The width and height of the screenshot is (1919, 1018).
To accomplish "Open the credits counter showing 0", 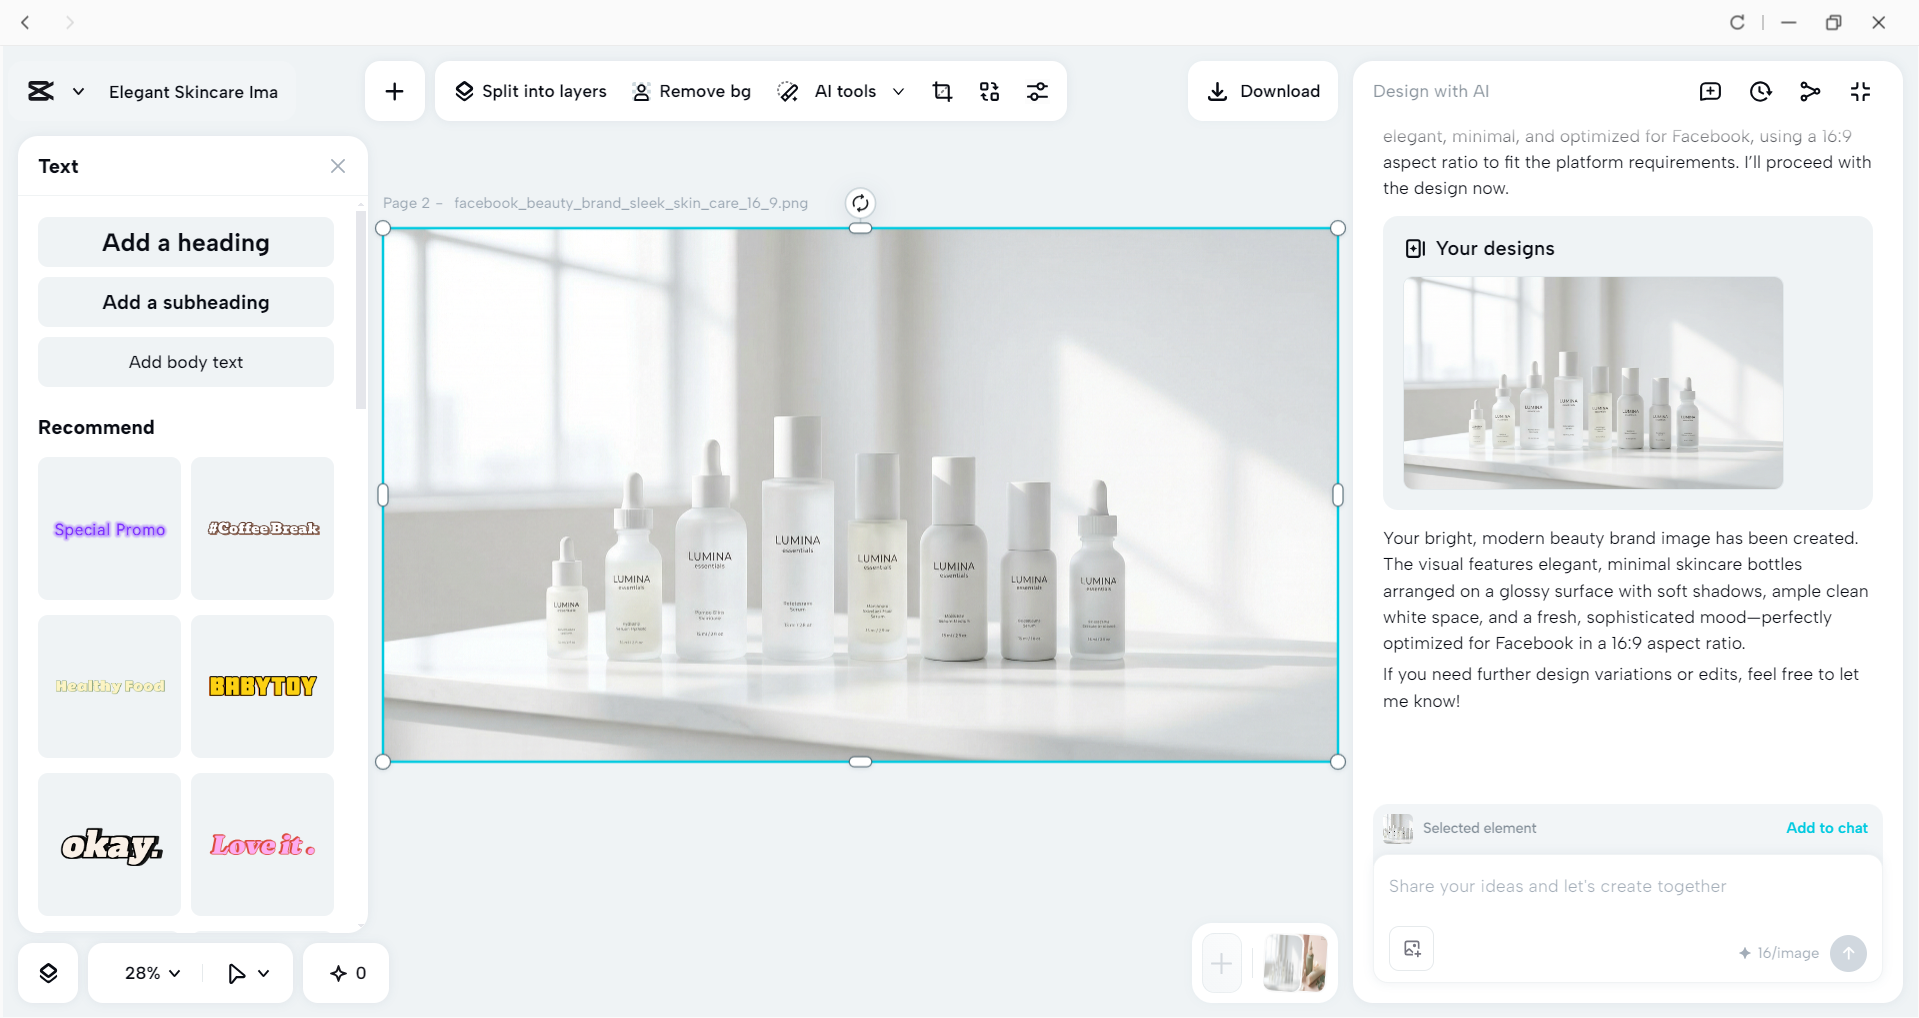I will pyautogui.click(x=348, y=973).
